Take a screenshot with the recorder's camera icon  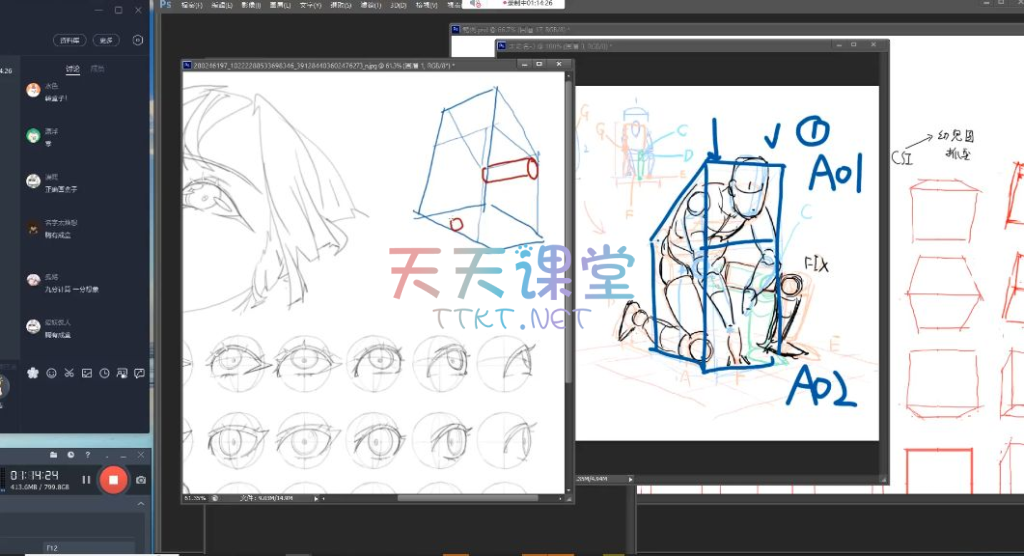click(x=141, y=480)
